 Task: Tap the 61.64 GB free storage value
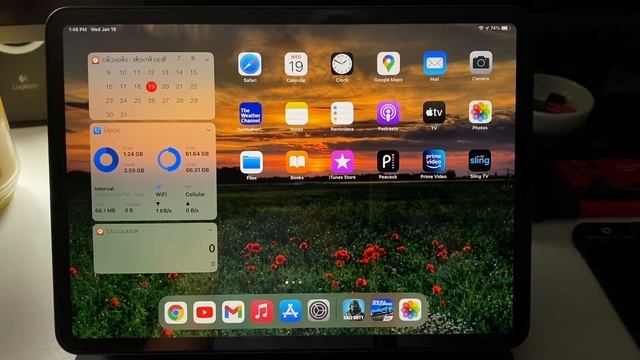pyautogui.click(x=197, y=153)
